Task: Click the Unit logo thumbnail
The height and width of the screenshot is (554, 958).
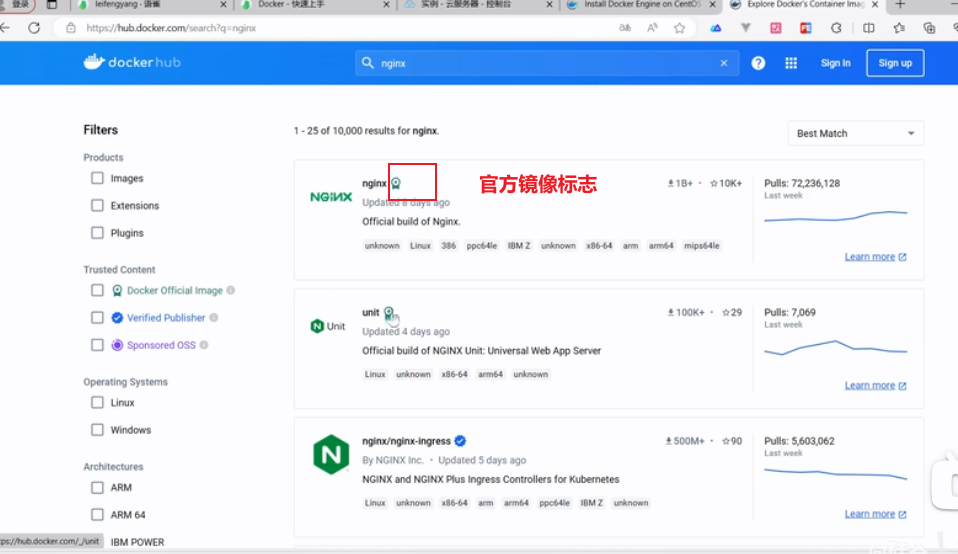Action: click(x=328, y=326)
